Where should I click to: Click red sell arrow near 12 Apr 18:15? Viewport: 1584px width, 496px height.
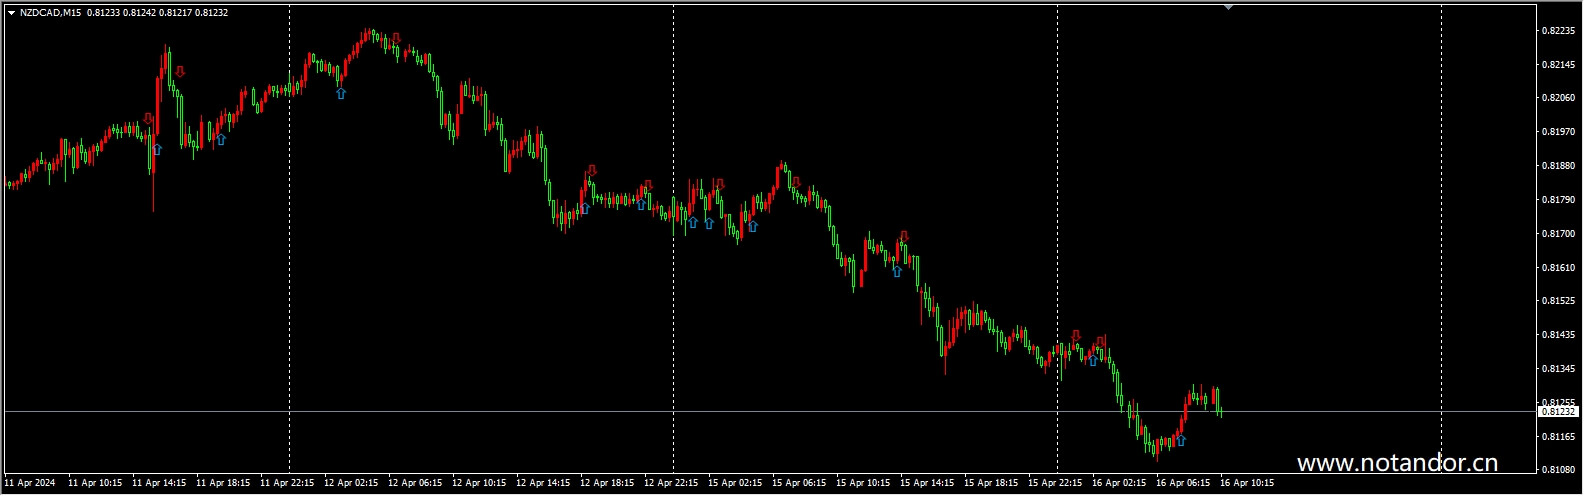(592, 169)
